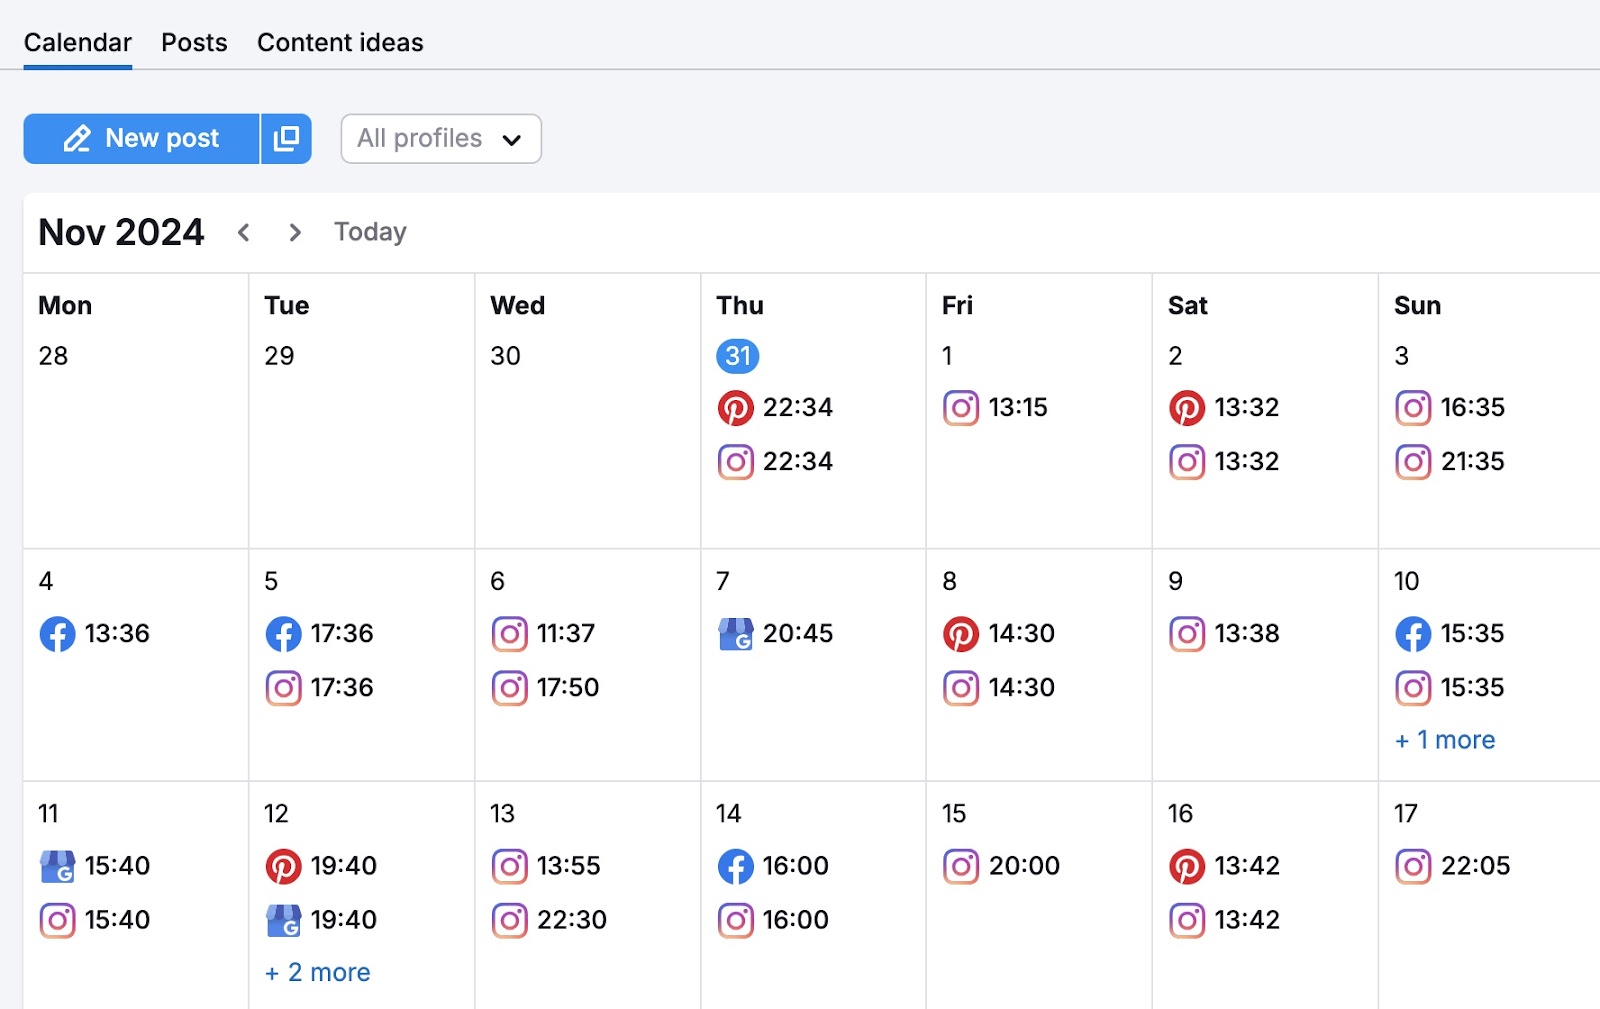Screen dimensions: 1600x1009
Task: Open the Pinterest 19:40 post on November 12
Action: pos(284,866)
